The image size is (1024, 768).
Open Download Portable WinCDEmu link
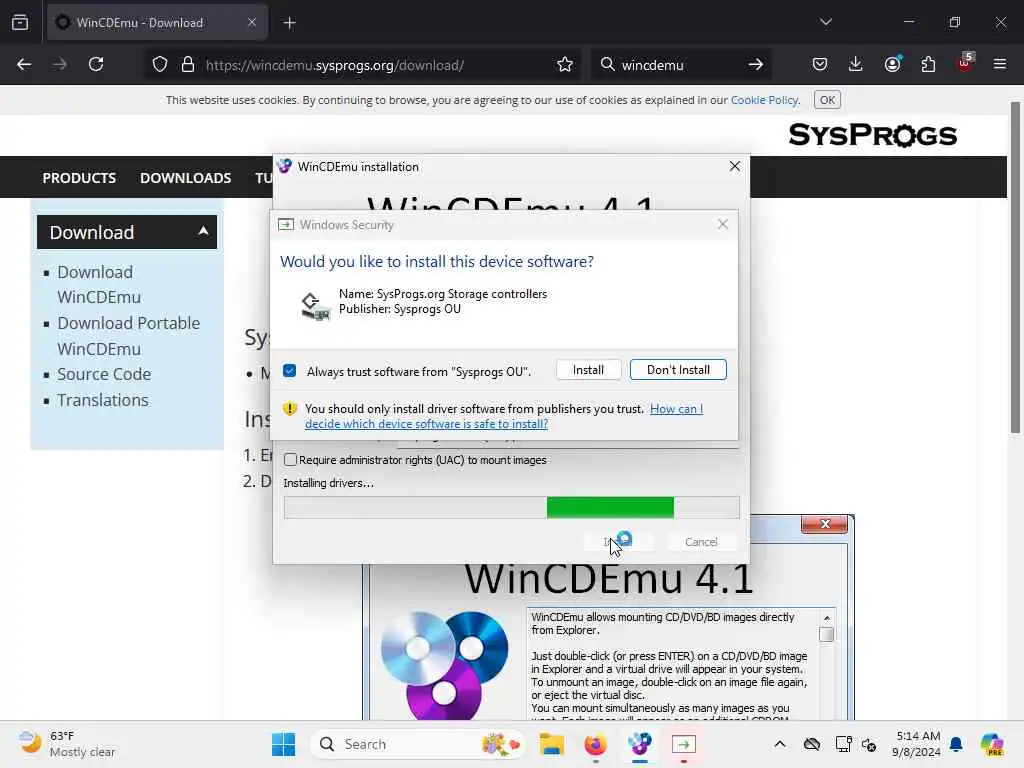[129, 336]
